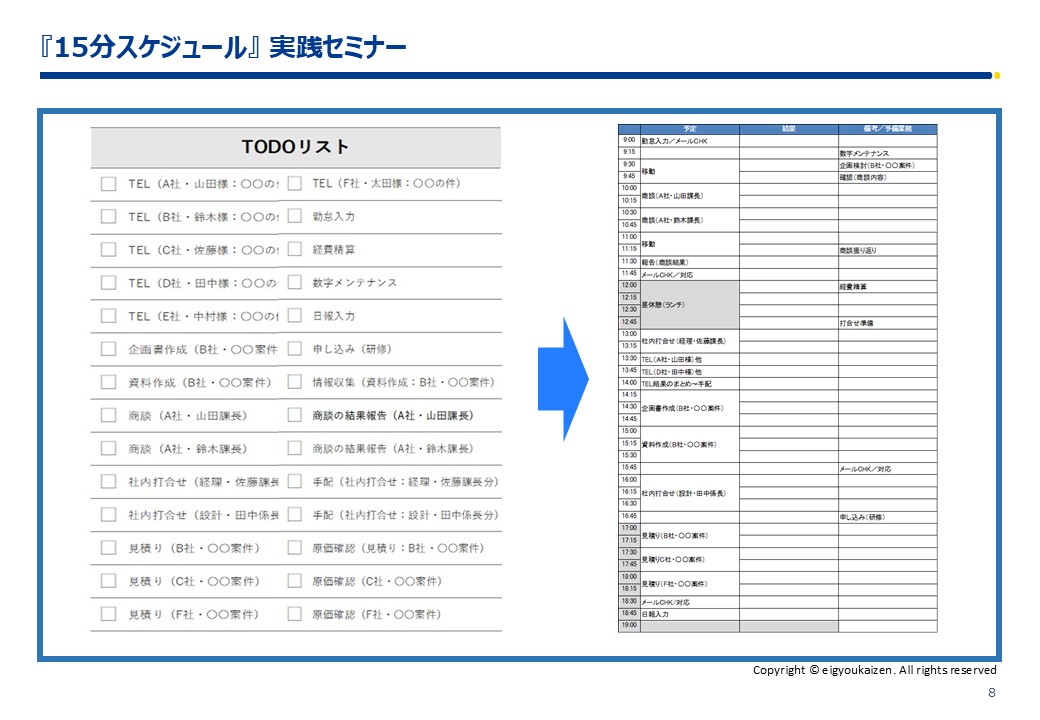Tick the 手配（社内打合せ：経理・佐藤課長分） checkbox
Image resolution: width=1040 pixels, height=720 pixels.
[x=294, y=482]
